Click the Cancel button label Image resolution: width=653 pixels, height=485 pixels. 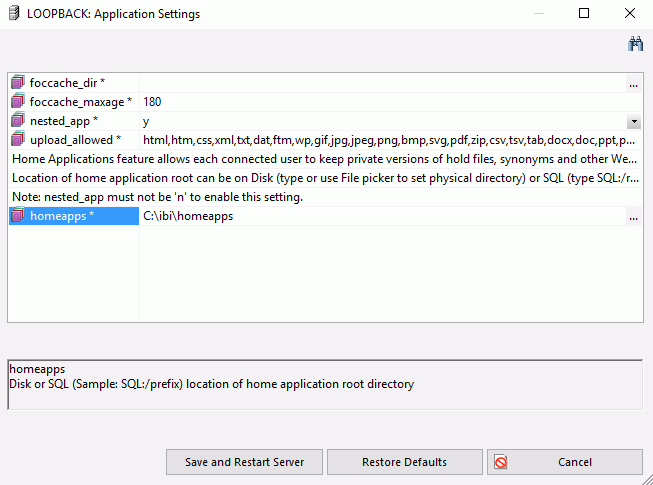coord(575,462)
